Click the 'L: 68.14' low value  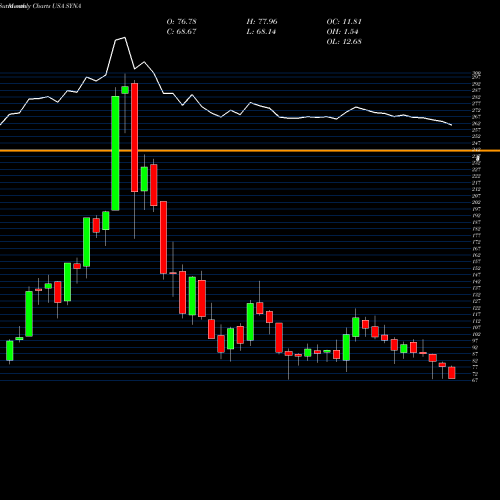click(x=262, y=32)
